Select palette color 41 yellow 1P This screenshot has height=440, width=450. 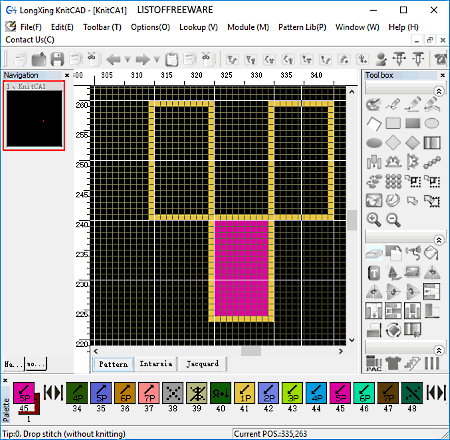pyautogui.click(x=244, y=393)
